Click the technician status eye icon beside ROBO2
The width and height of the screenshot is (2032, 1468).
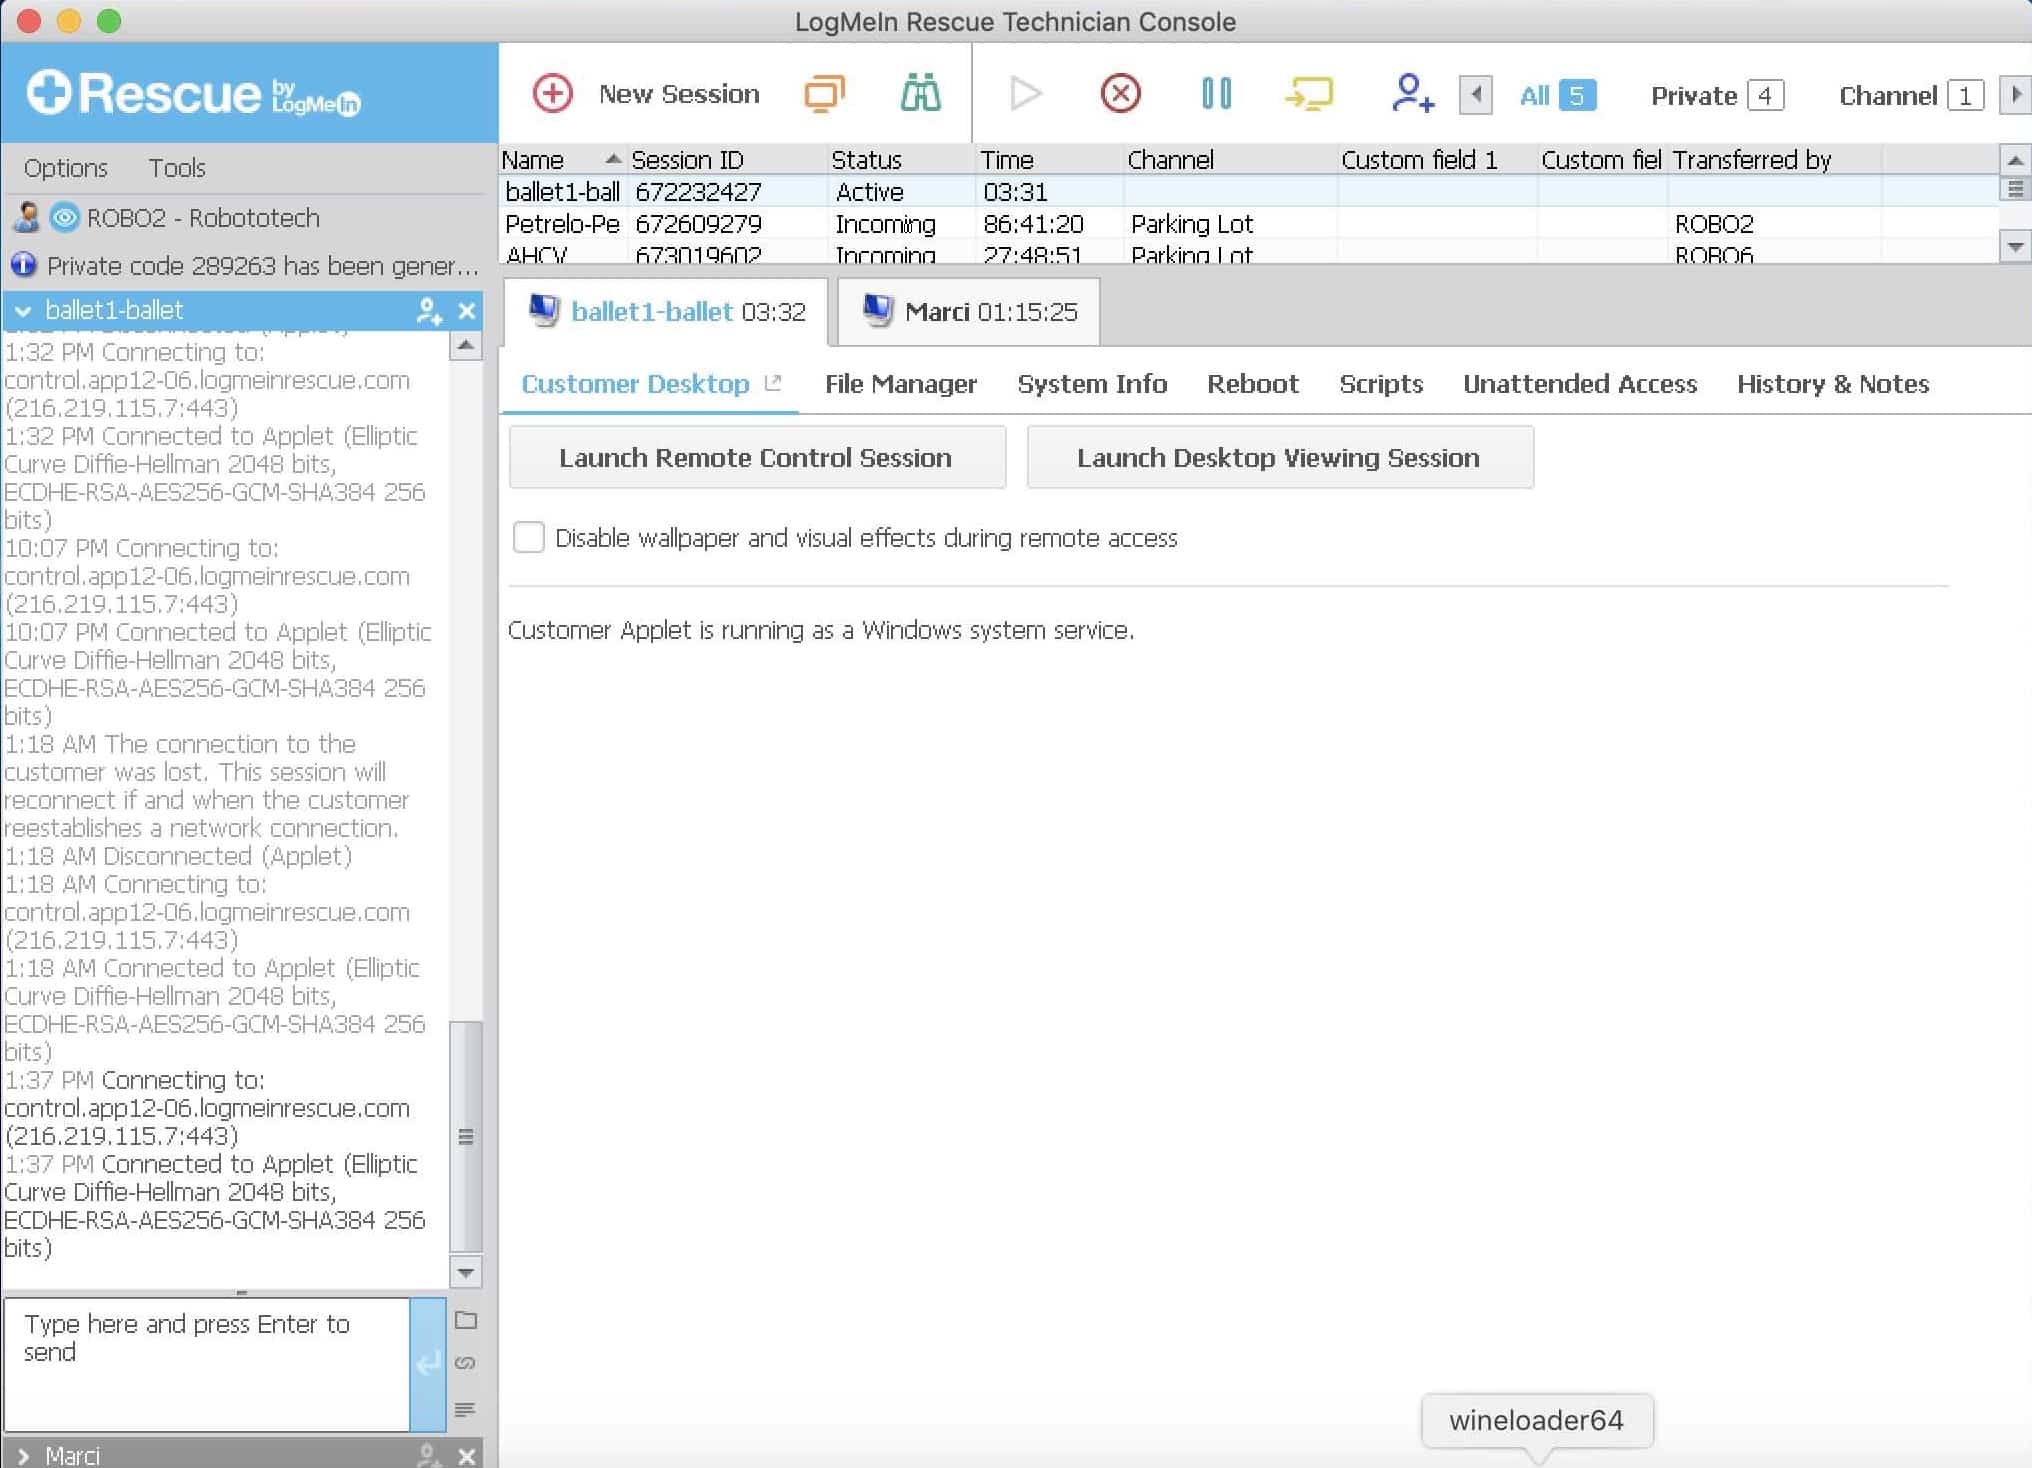pyautogui.click(x=65, y=218)
